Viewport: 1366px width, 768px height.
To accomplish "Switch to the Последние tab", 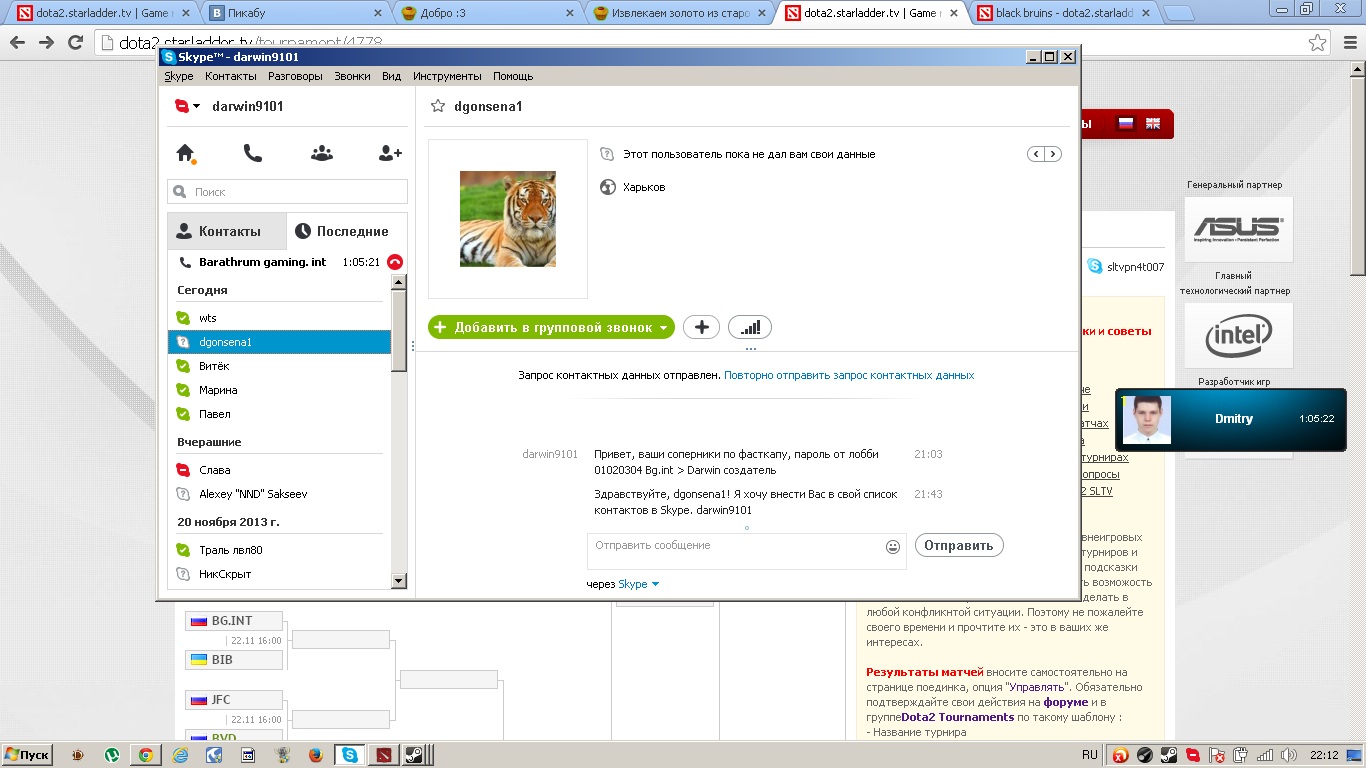I will [347, 231].
